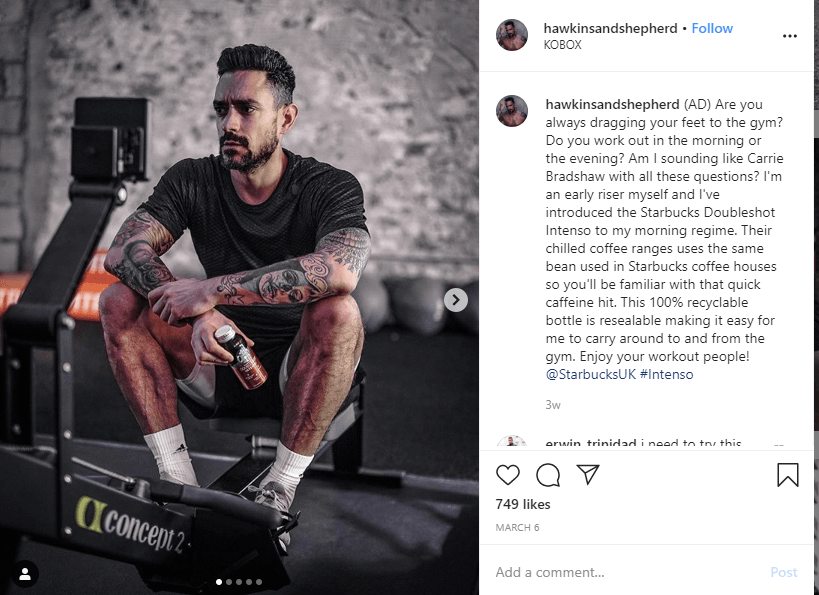
Task: Click Add a comment field
Action: point(627,572)
